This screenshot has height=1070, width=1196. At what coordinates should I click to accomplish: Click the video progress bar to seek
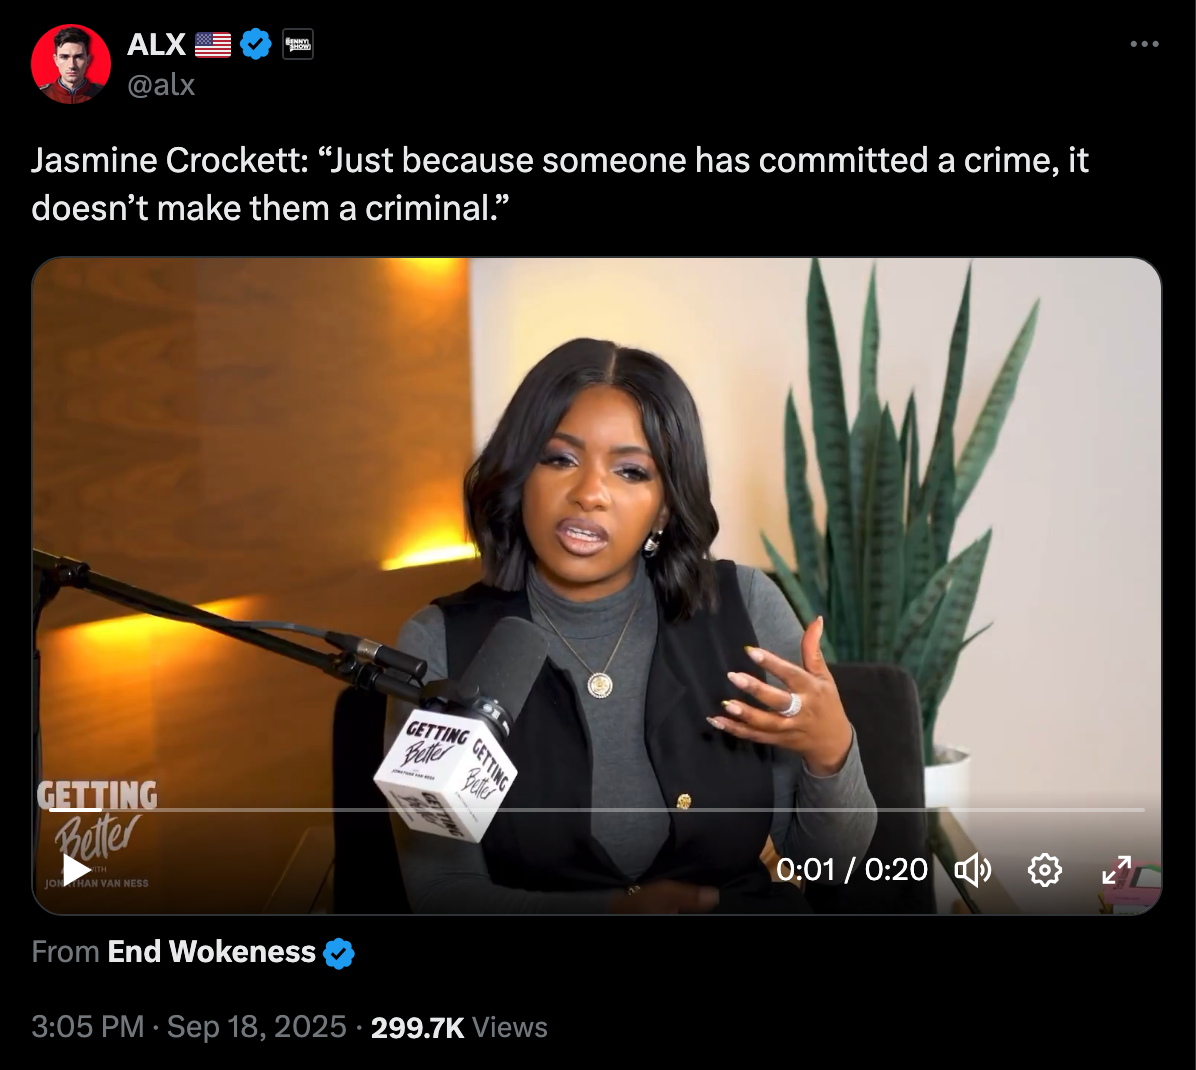597,809
